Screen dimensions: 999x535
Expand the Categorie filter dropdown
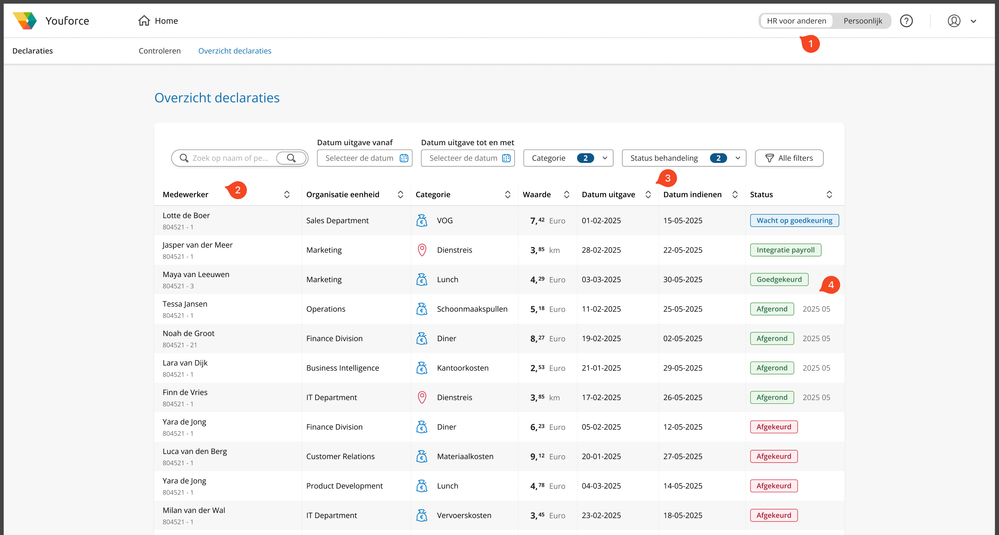tap(568, 158)
